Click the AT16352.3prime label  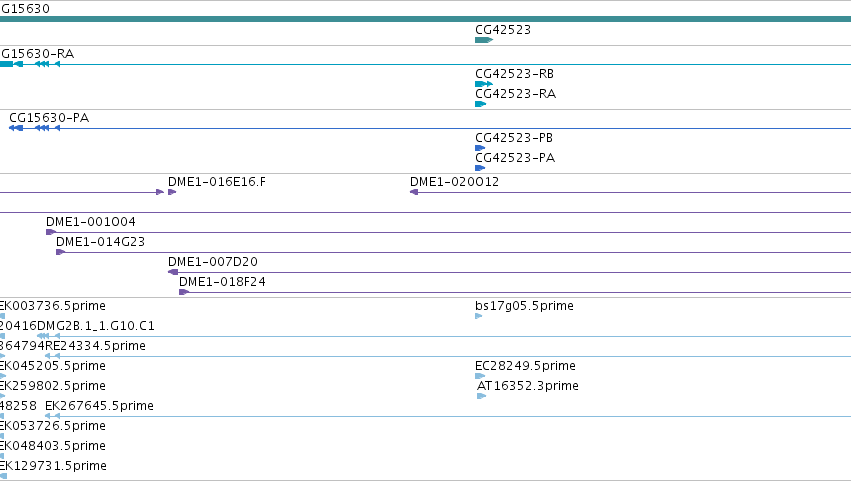tap(528, 386)
